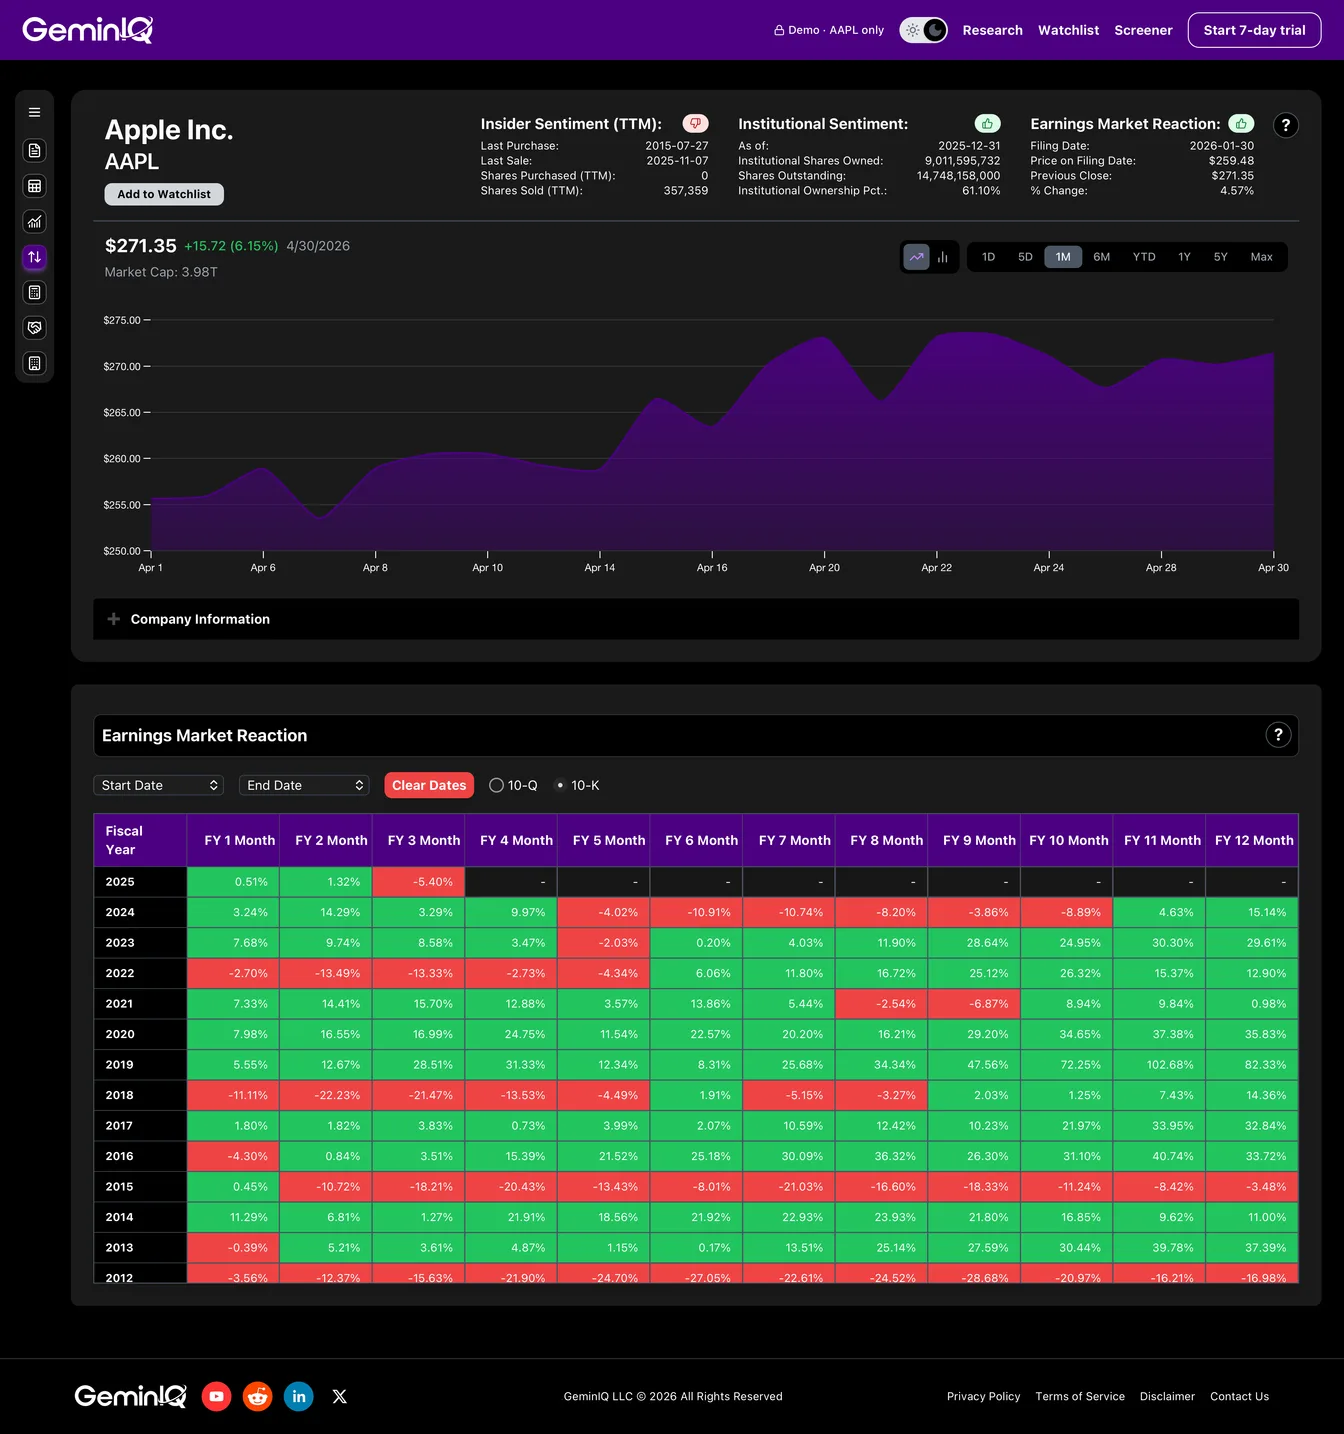This screenshot has width=1344, height=1434.
Task: Select the YTD chart range
Action: [x=1144, y=257]
